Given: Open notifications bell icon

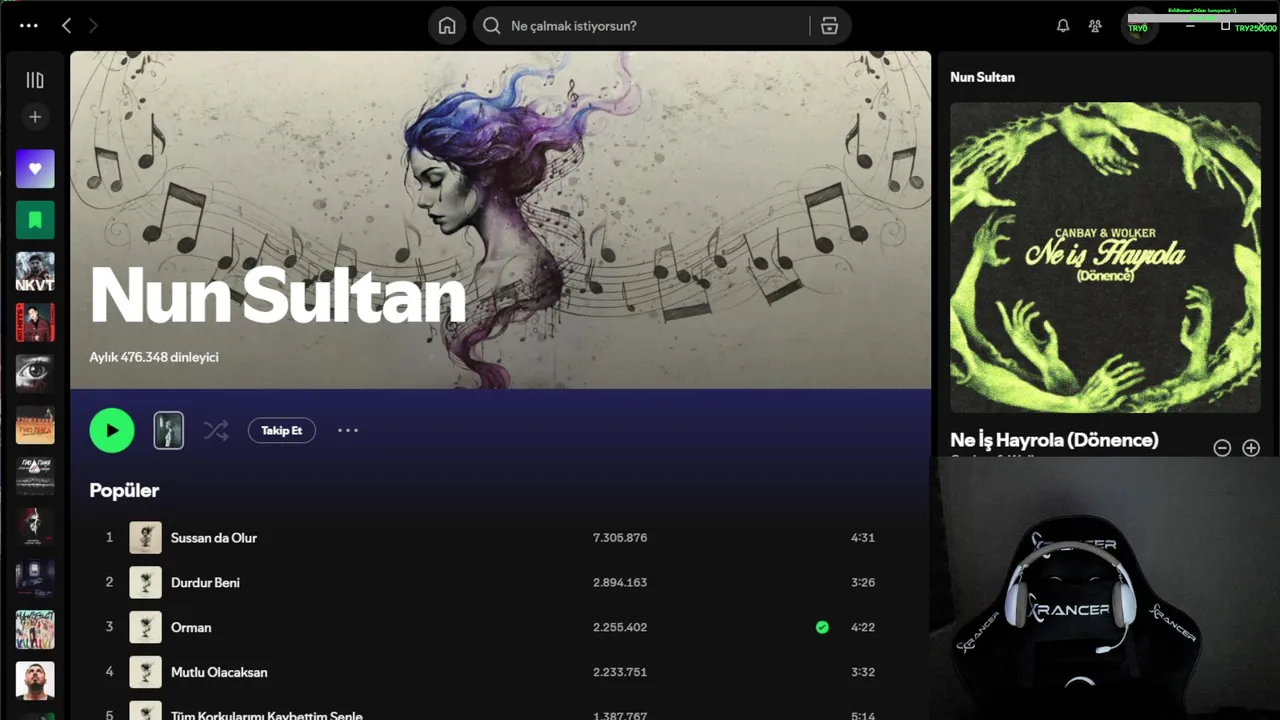Looking at the screenshot, I should click(1063, 26).
